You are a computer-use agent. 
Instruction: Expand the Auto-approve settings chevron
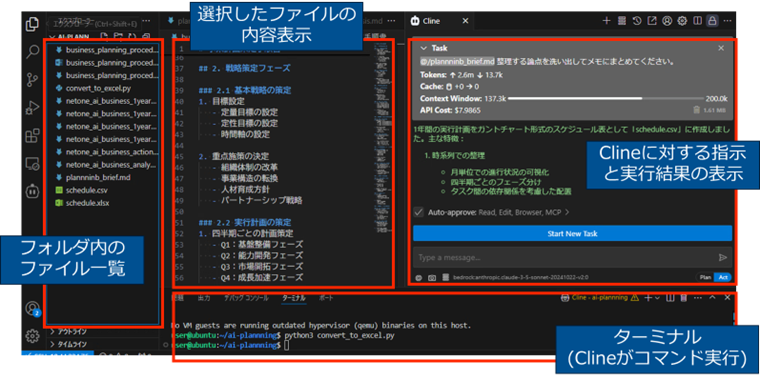[567, 212]
